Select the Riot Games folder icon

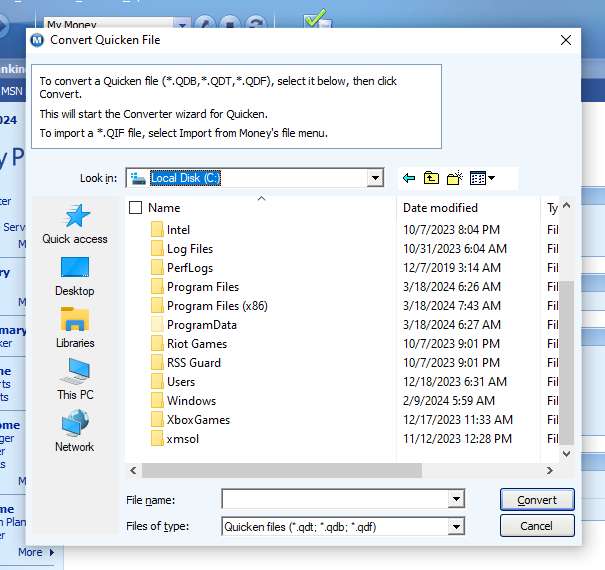(x=157, y=343)
